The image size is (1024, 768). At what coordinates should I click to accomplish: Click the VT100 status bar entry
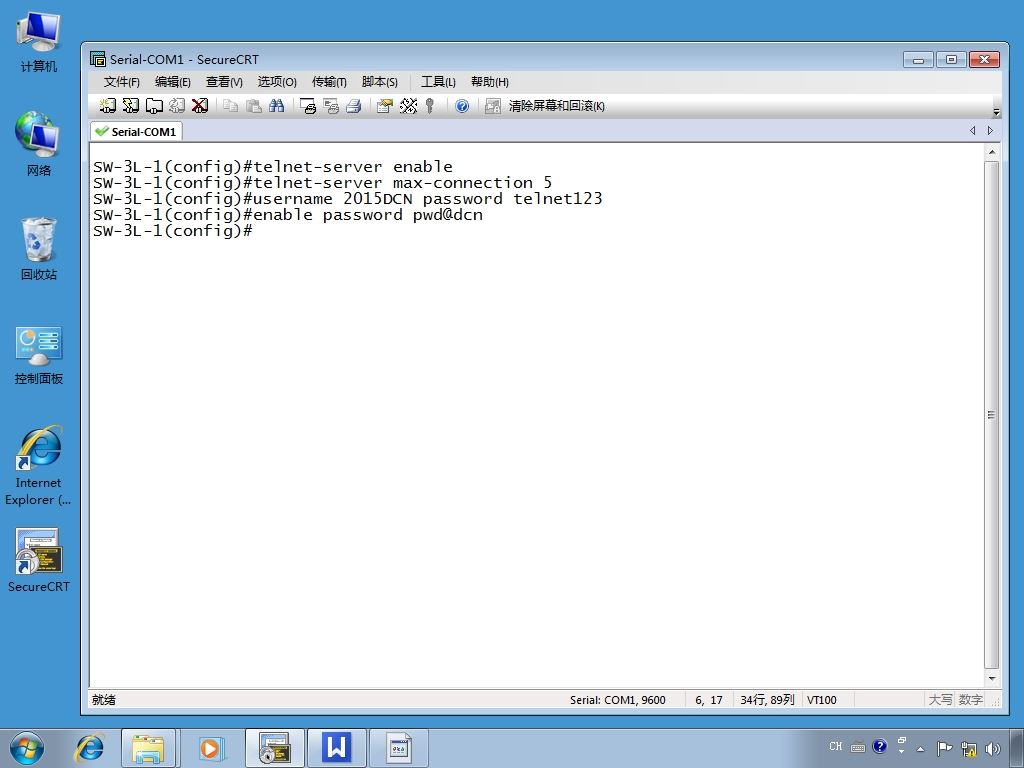click(x=822, y=699)
